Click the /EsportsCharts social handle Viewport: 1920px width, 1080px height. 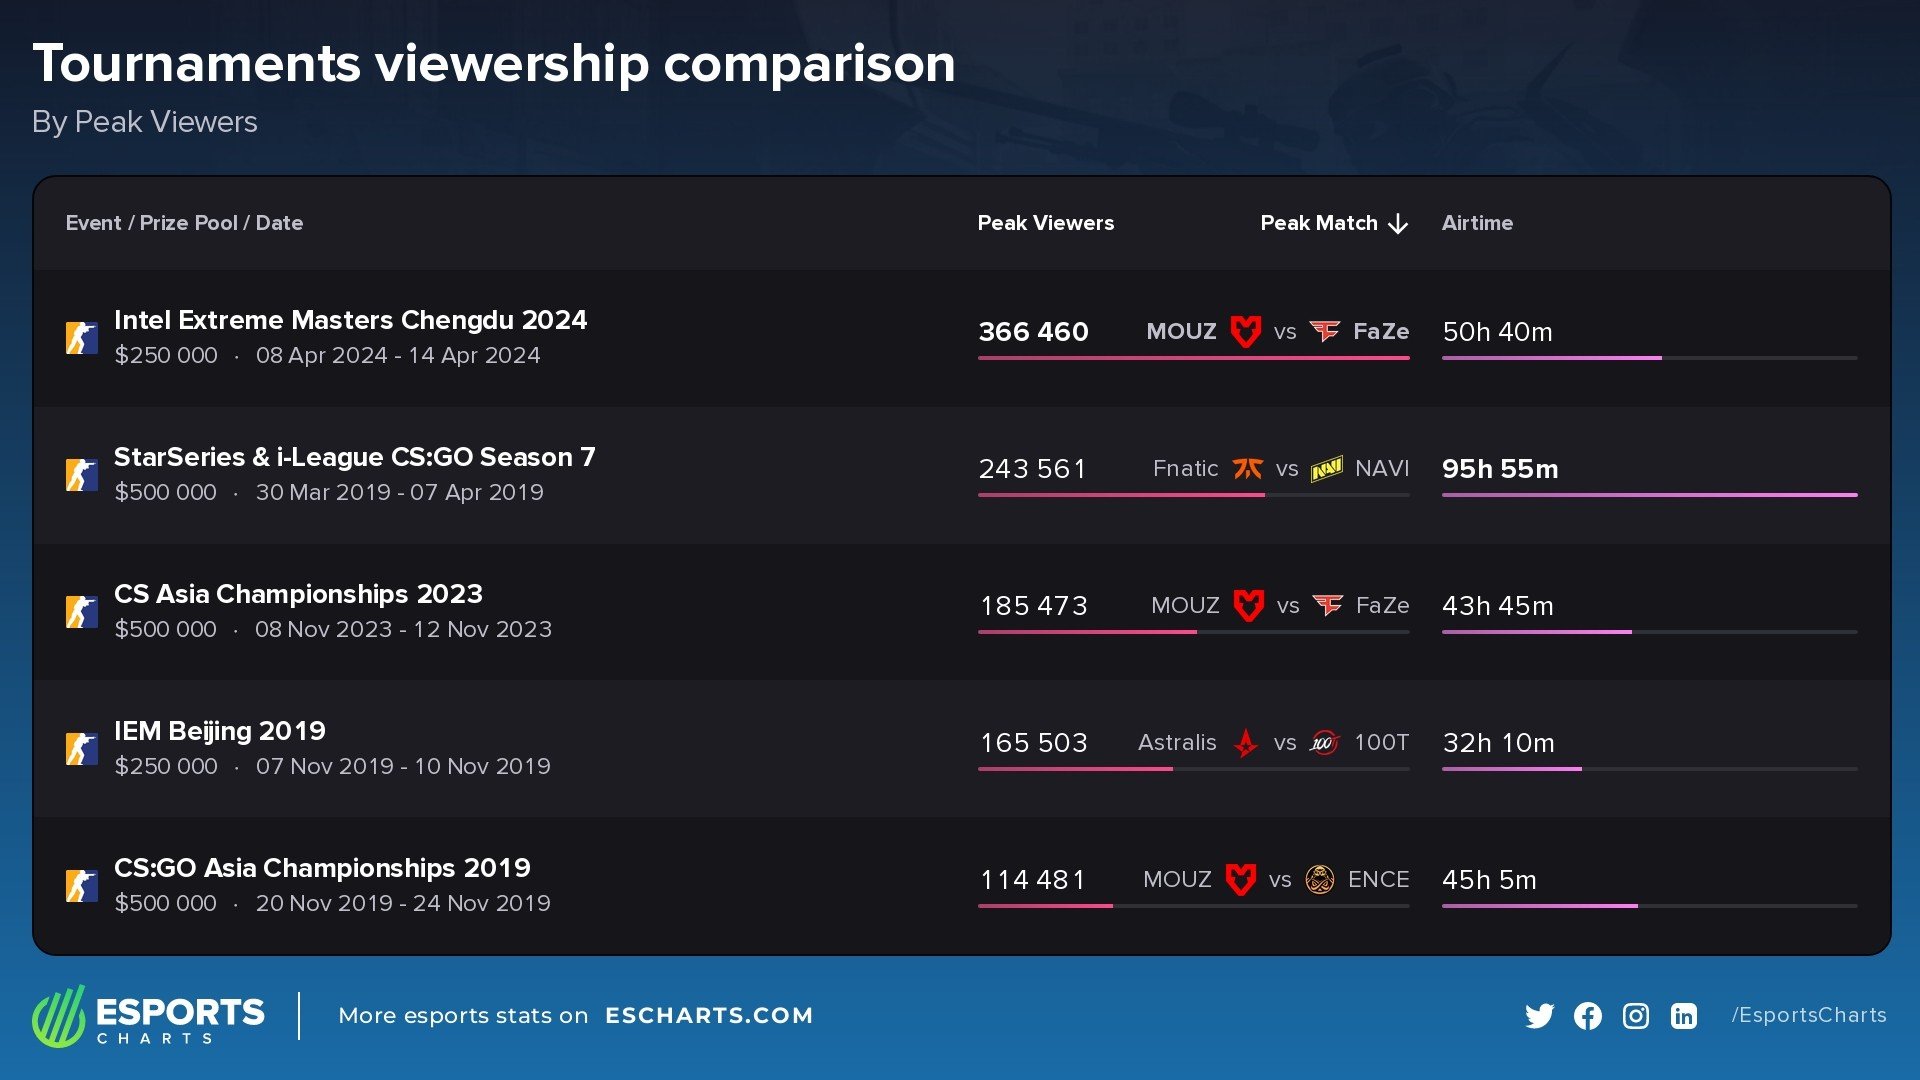1809,1015
